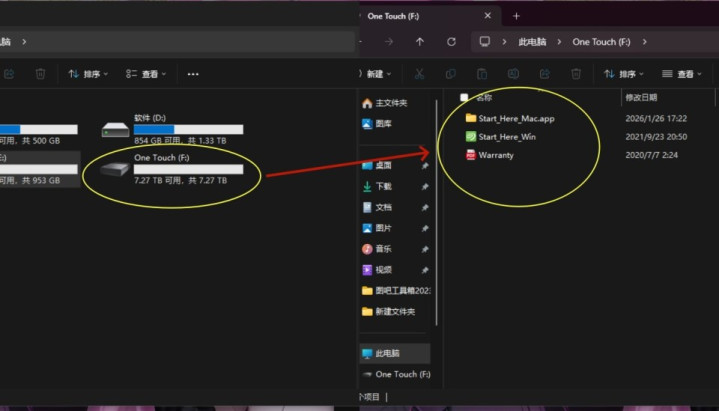Viewport: 719px width, 411px height.
Task: Click the Rename icon in right toolbar
Action: [x=513, y=74]
